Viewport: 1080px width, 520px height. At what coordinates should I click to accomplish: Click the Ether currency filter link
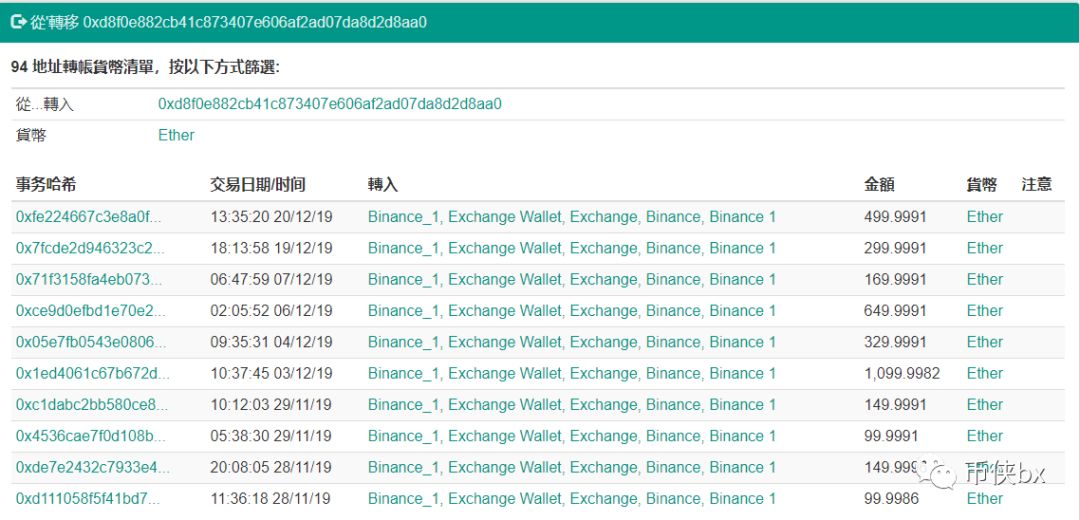point(176,135)
